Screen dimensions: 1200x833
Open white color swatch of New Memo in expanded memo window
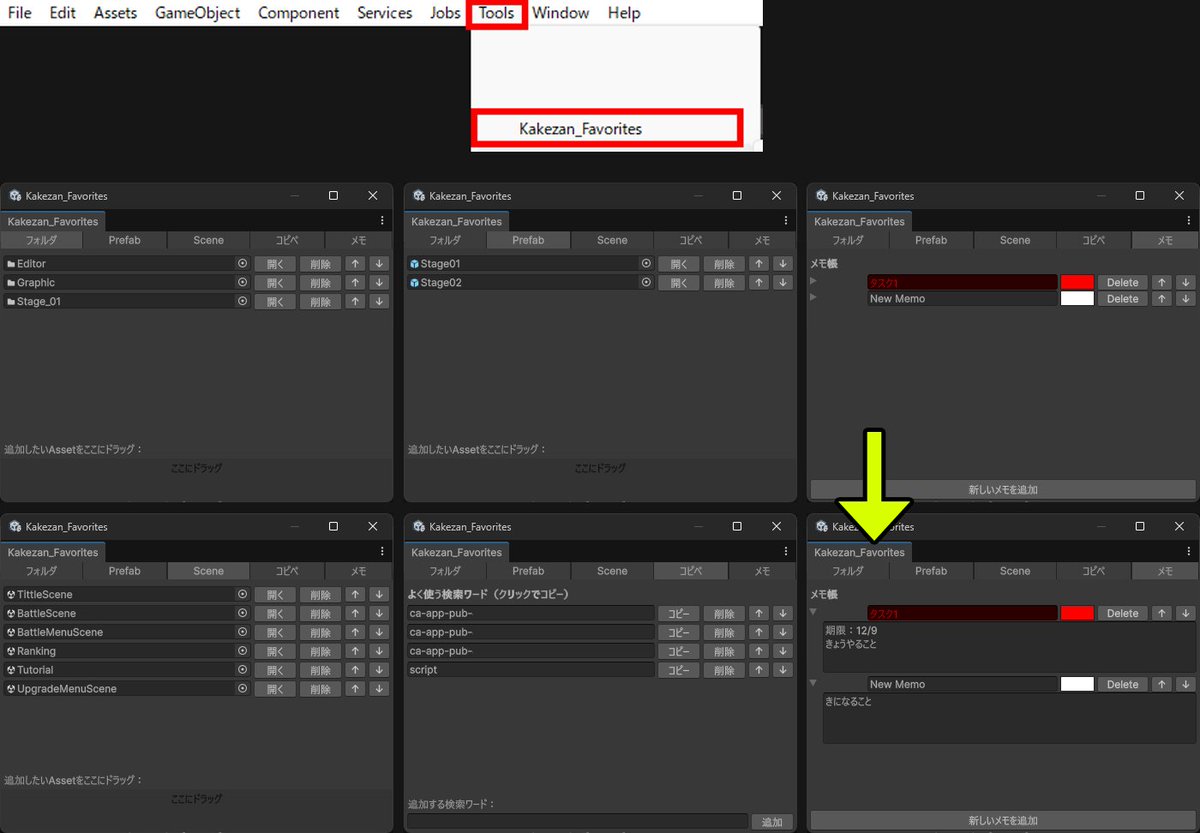pos(1077,685)
